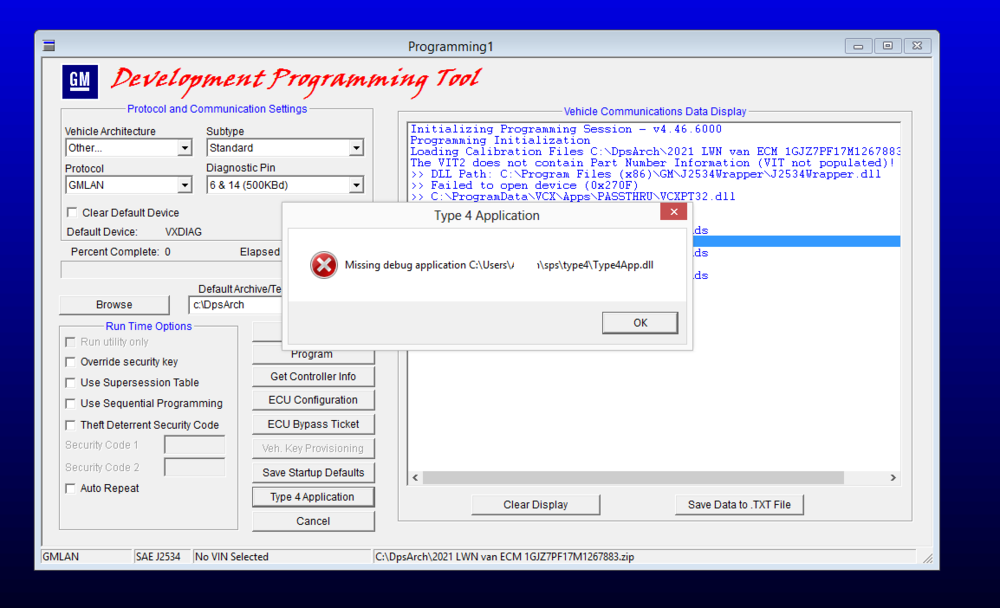
Task: Open the Protocol GMLAN dropdown
Action: tap(184, 185)
